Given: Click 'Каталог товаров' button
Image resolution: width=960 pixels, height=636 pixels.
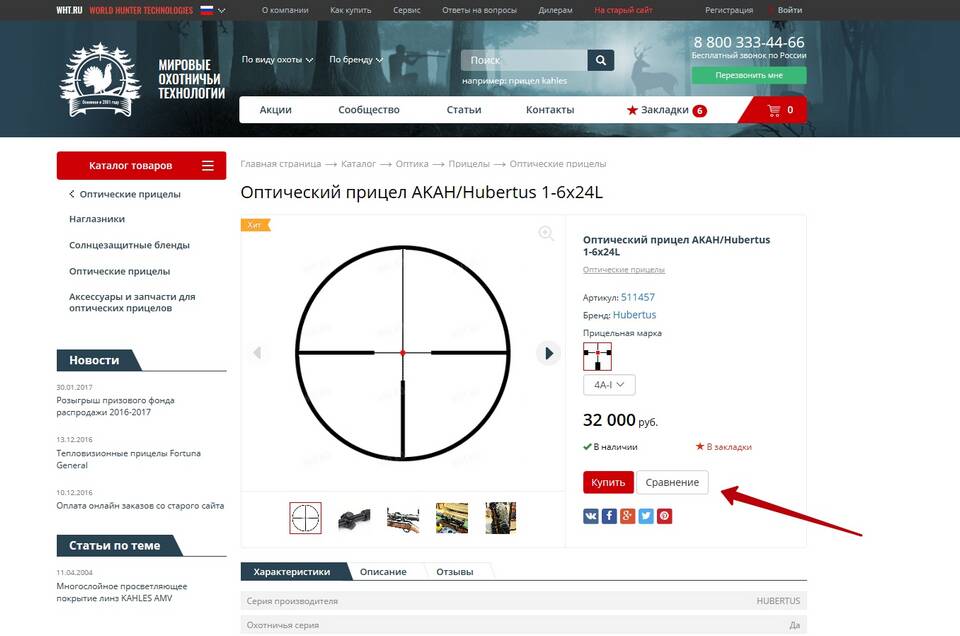Looking at the screenshot, I should [x=141, y=165].
